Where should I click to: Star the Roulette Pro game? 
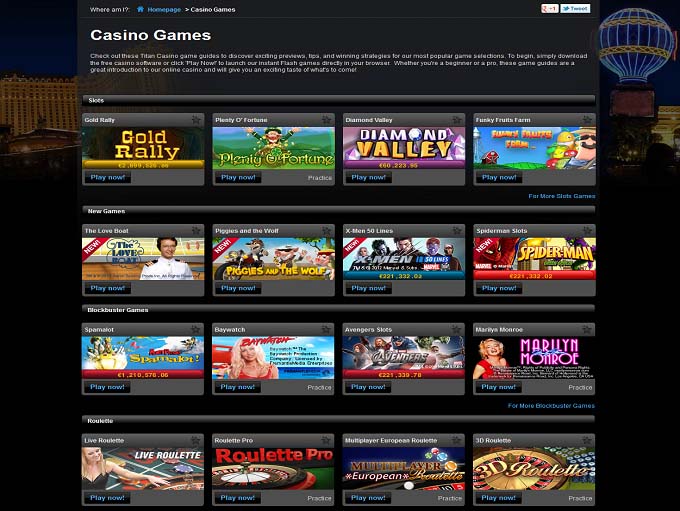[326, 440]
